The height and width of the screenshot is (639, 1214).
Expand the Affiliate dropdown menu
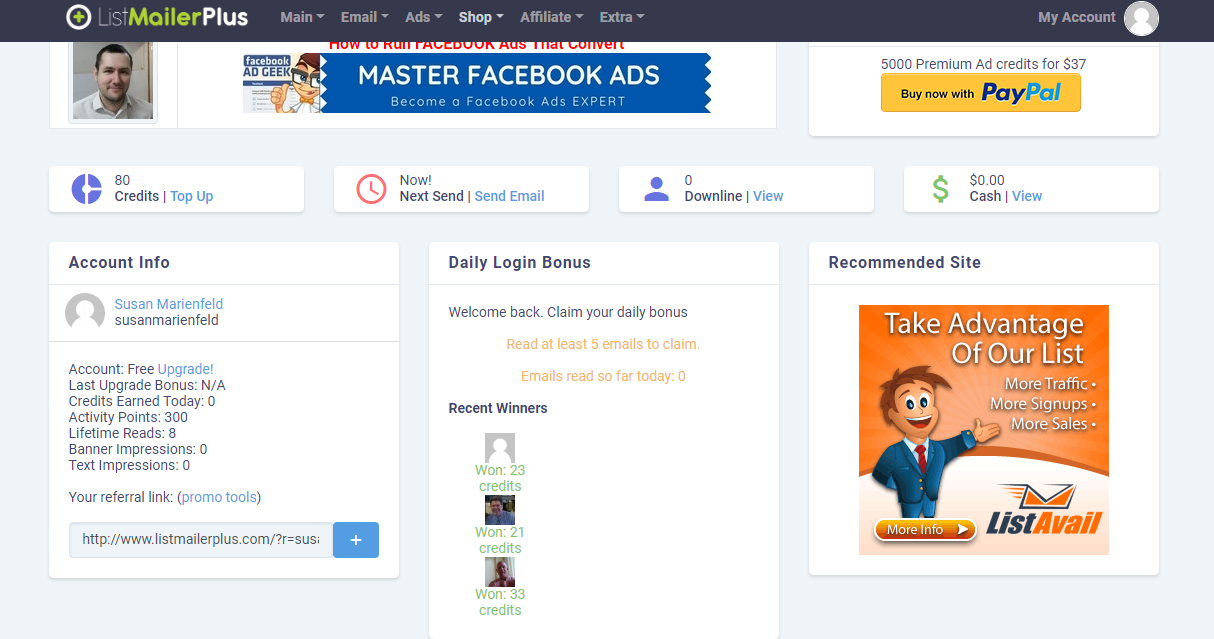[552, 17]
